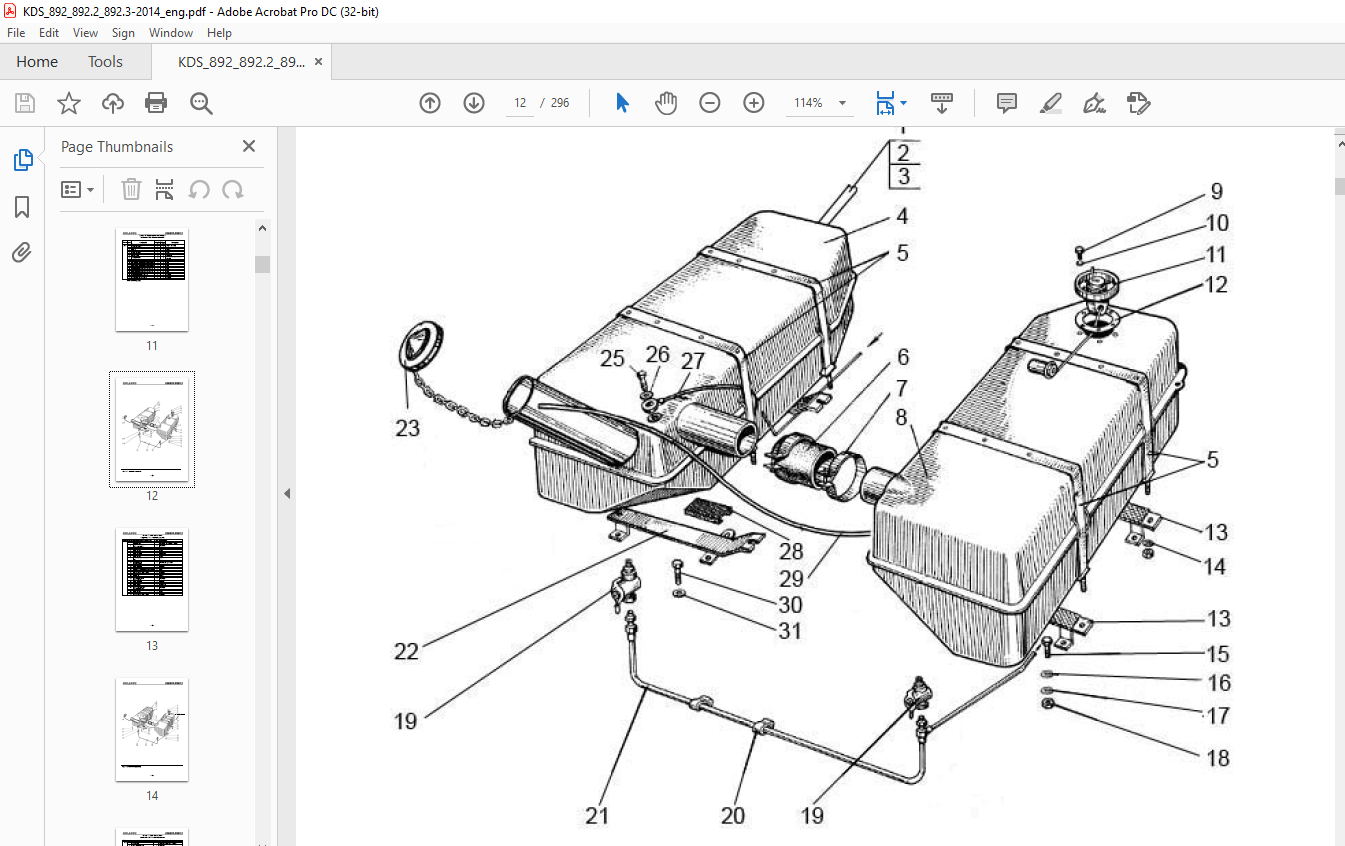Switch to the Tools tab
Viewport: 1345px width, 846px height.
tap(105, 62)
